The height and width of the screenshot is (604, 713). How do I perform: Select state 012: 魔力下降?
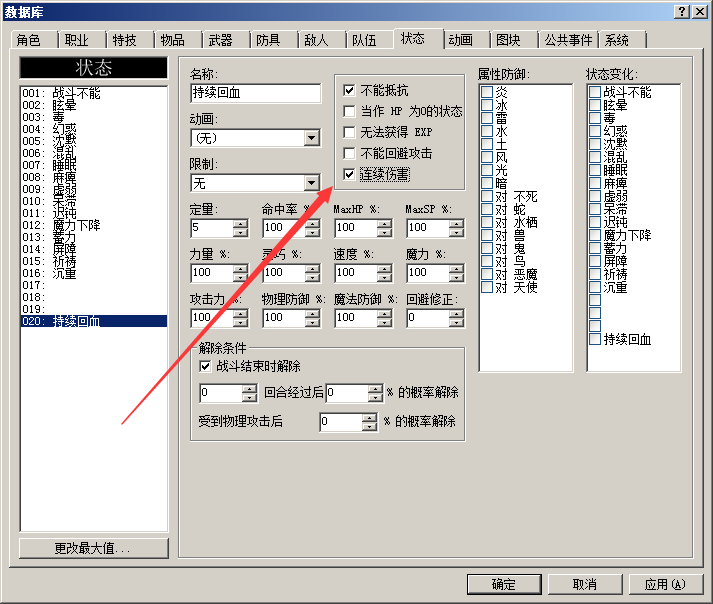[94, 225]
